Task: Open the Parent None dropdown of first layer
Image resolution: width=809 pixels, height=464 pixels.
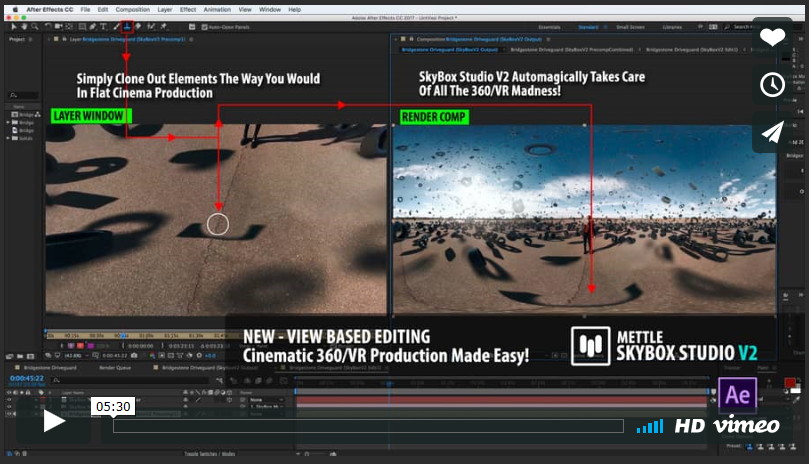Action: tap(266, 399)
